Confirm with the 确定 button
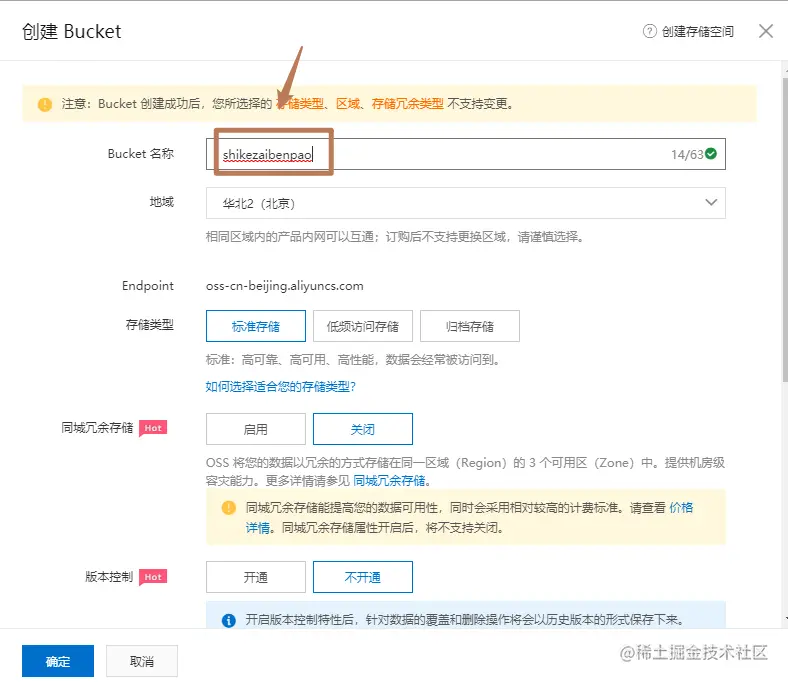788x682 pixels. (58, 661)
